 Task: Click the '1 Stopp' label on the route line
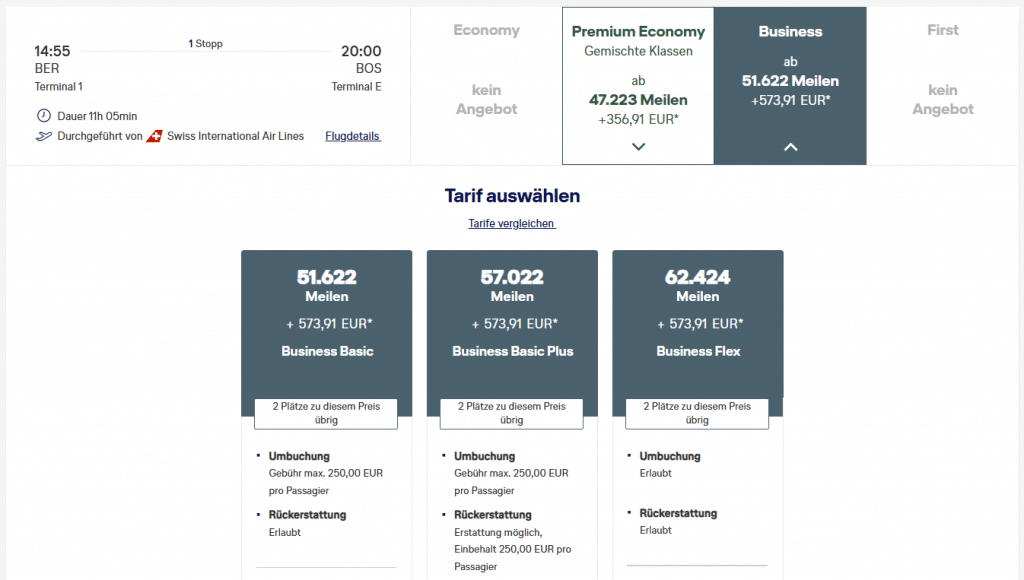coord(206,44)
